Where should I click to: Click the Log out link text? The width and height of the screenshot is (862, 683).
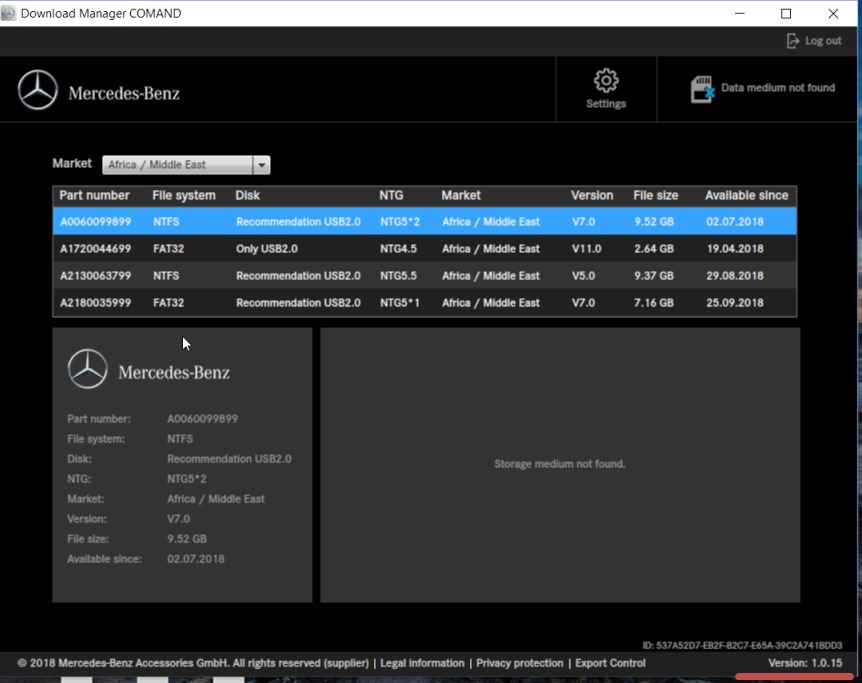[x=823, y=41]
